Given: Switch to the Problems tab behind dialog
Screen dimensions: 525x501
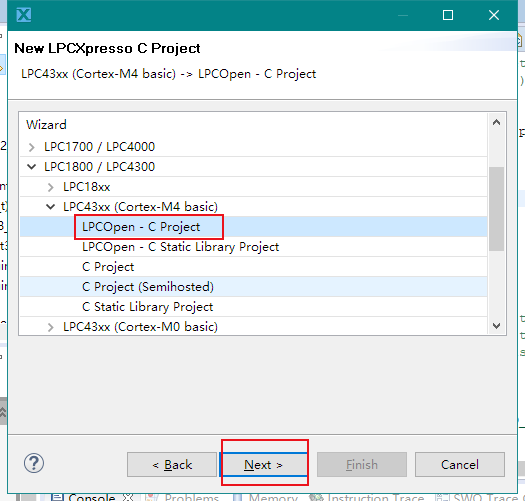Looking at the screenshot, I should tap(183, 497).
